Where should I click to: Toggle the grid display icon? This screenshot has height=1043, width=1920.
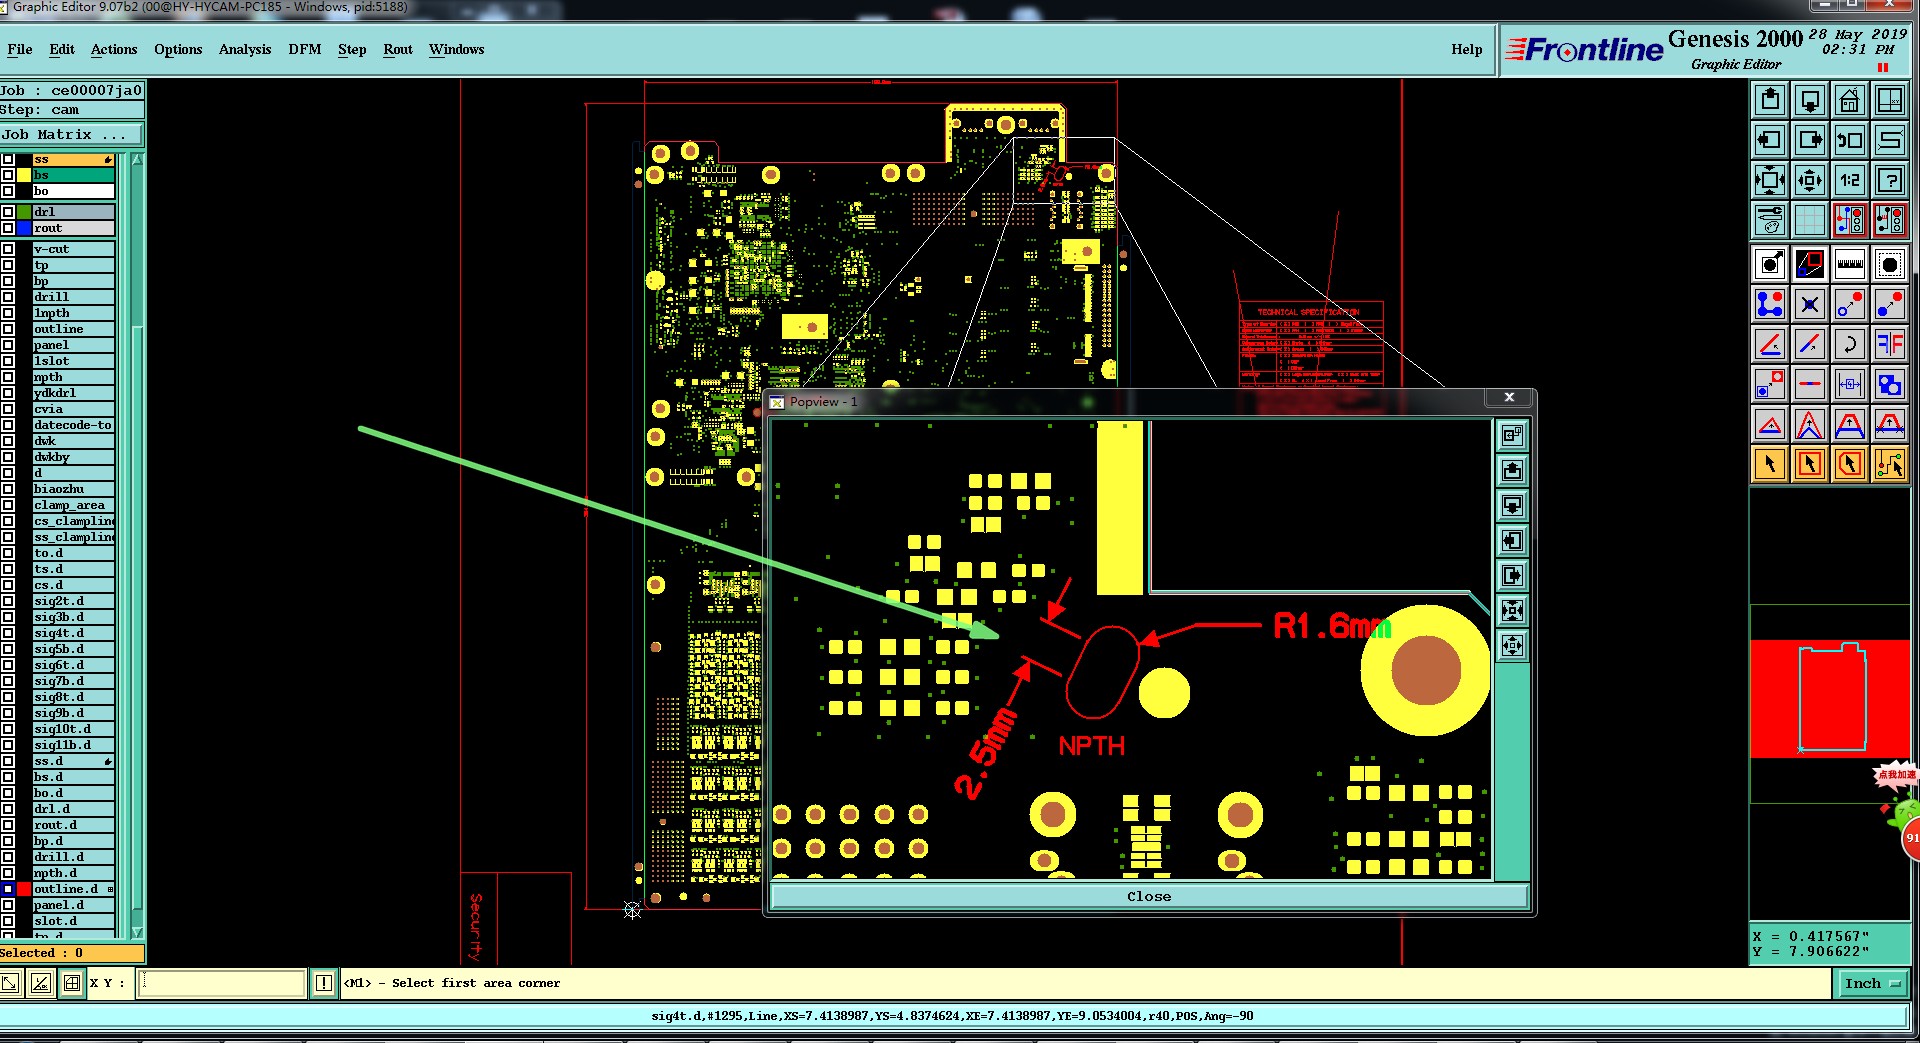point(1810,220)
